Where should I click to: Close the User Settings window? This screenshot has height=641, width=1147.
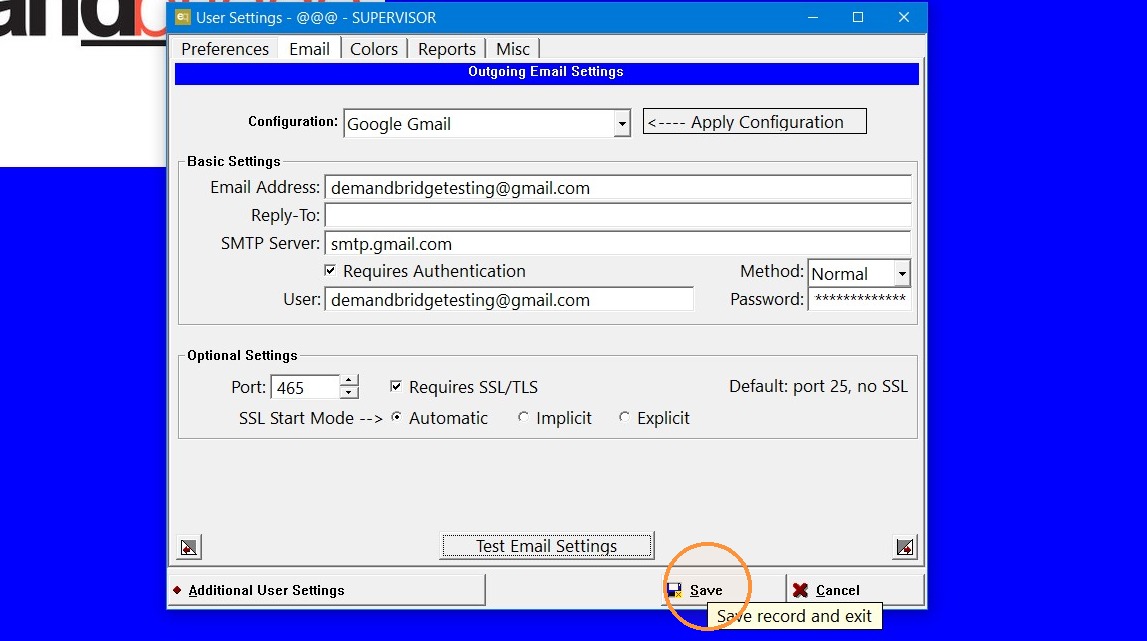point(904,17)
